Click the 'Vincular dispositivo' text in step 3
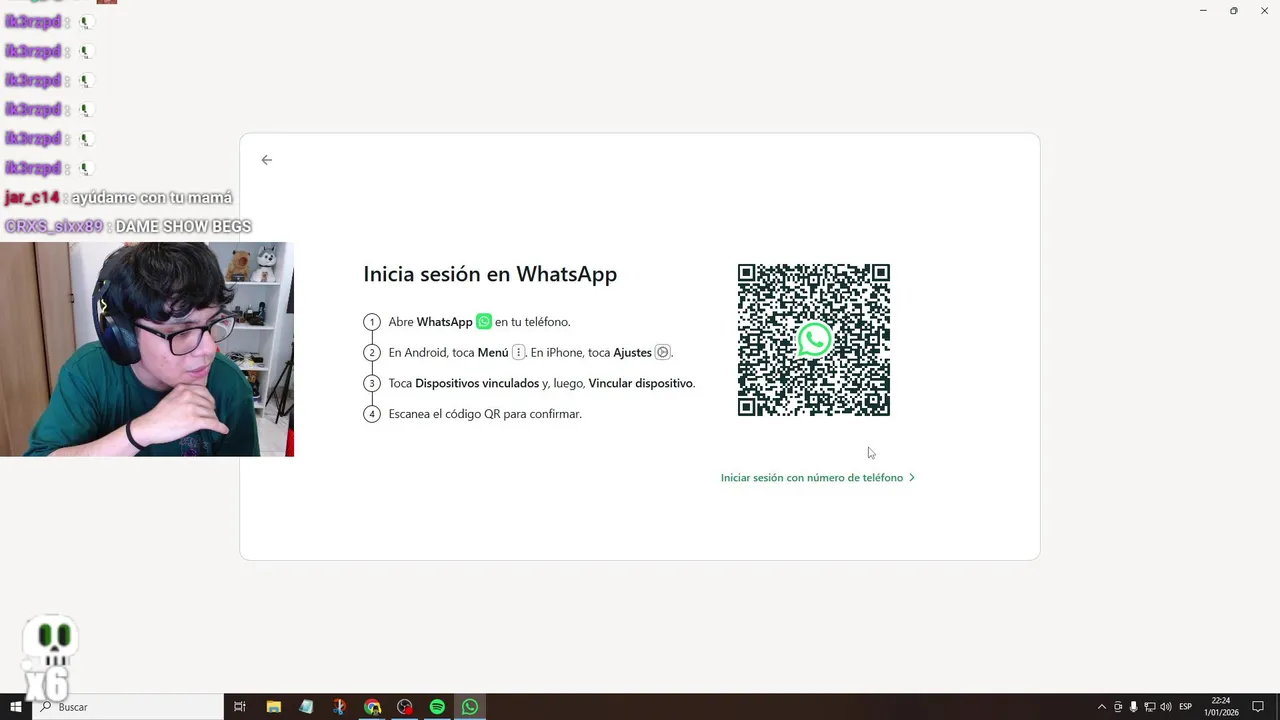The height and width of the screenshot is (720, 1280). pyautogui.click(x=641, y=383)
